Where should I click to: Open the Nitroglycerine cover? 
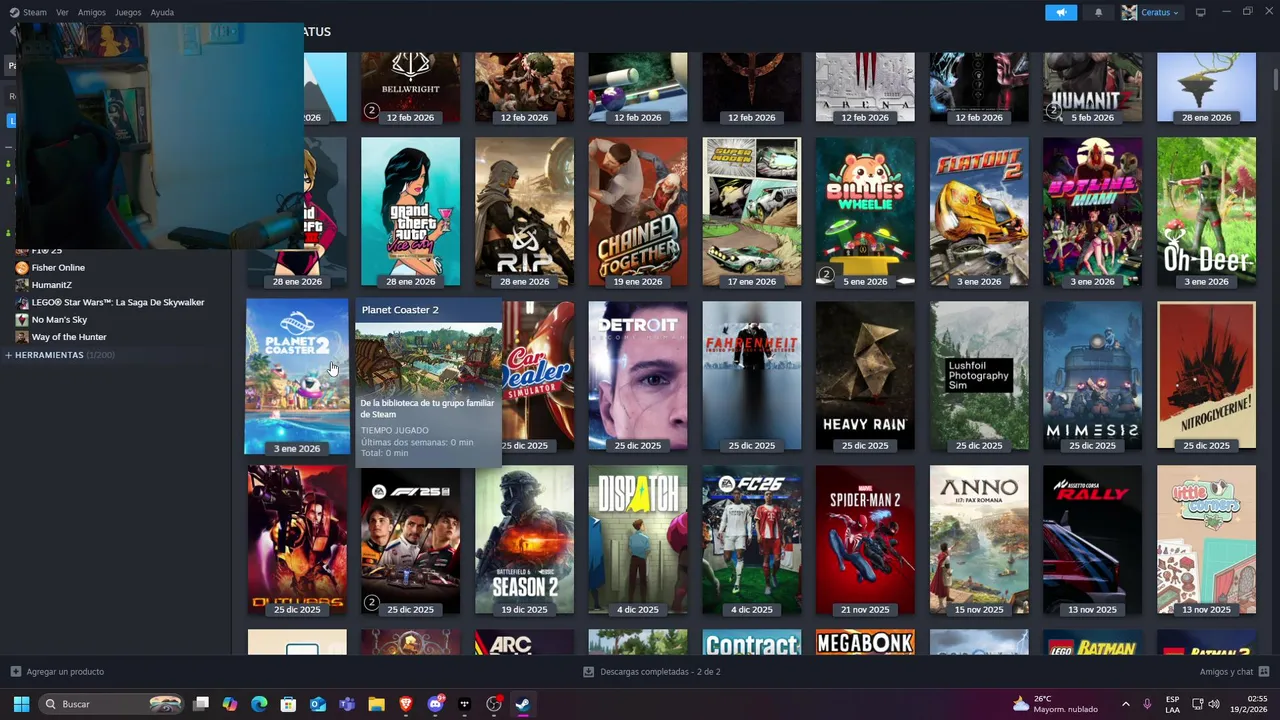point(1206,375)
